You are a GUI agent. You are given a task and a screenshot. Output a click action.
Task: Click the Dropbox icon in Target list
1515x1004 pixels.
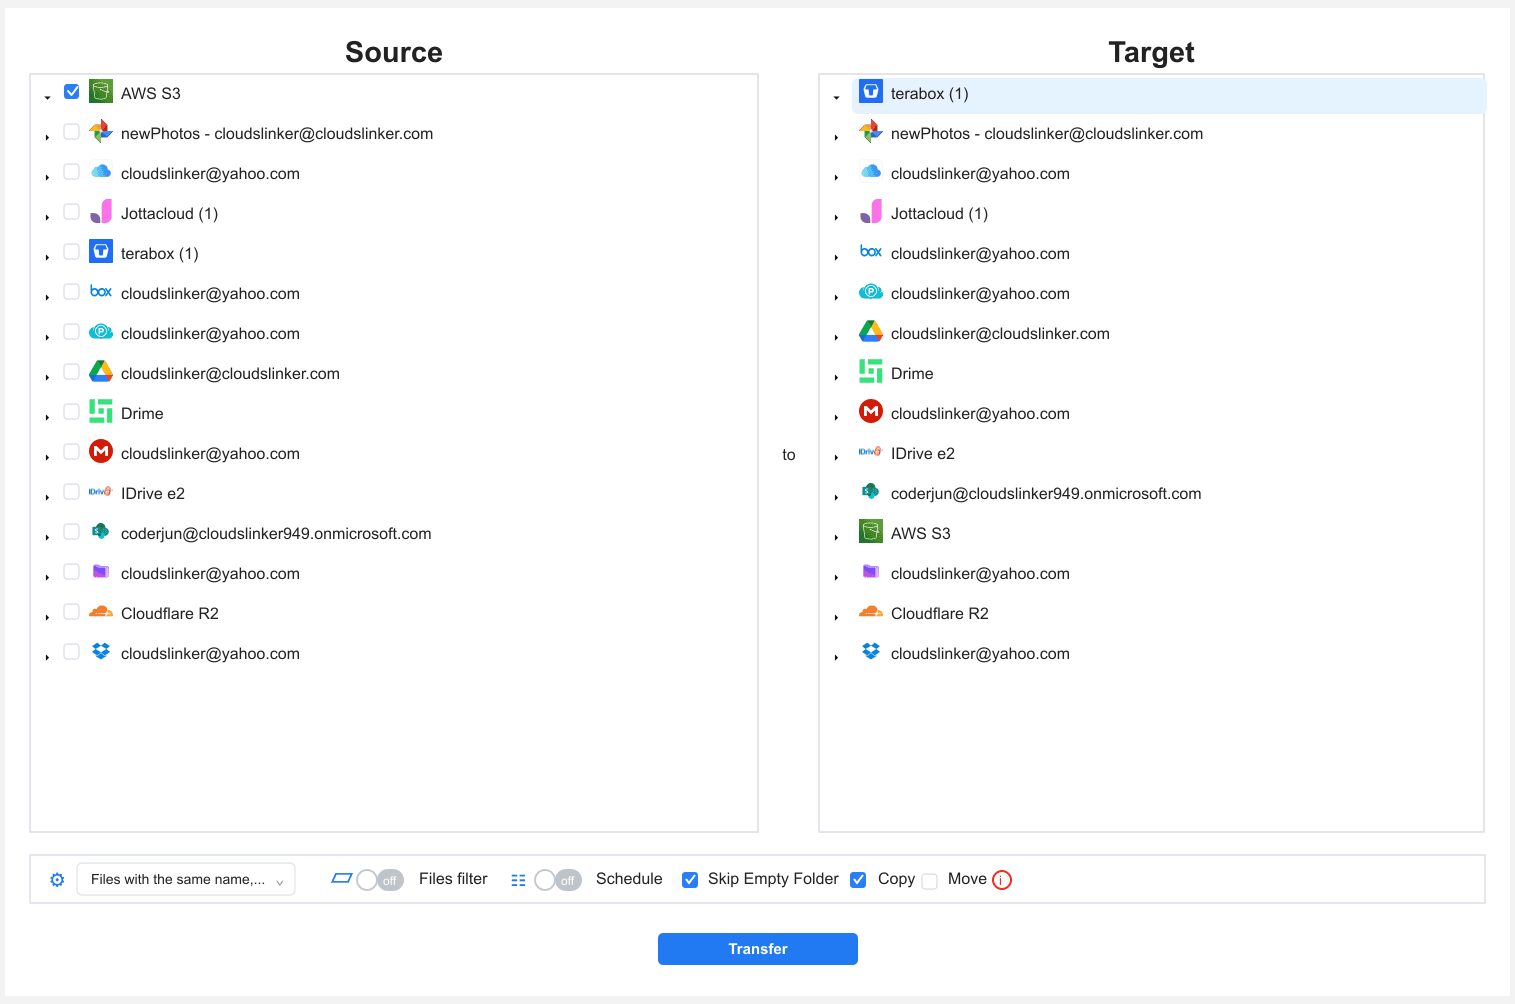pos(871,652)
